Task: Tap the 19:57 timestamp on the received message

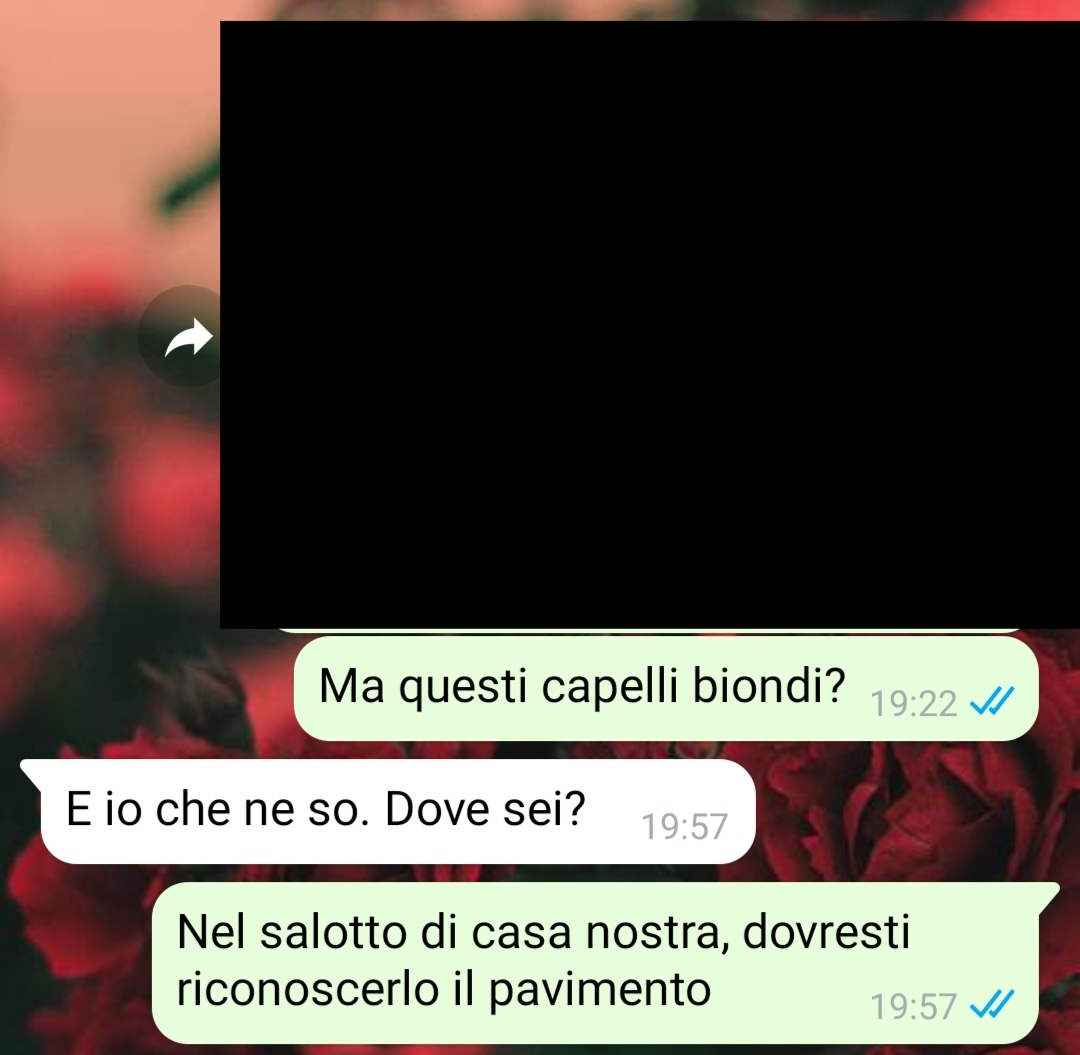Action: 685,826
